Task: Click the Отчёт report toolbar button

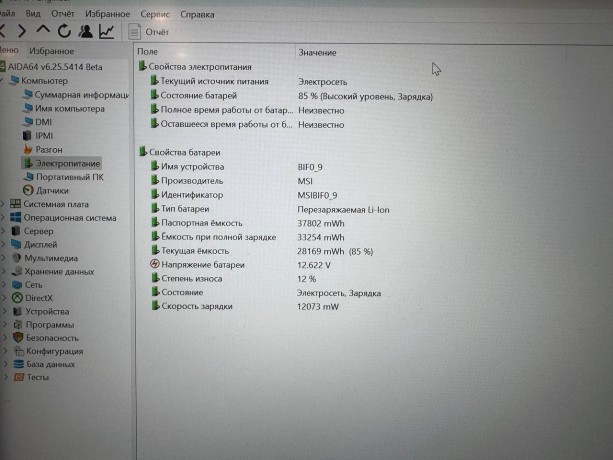Action: click(149, 32)
